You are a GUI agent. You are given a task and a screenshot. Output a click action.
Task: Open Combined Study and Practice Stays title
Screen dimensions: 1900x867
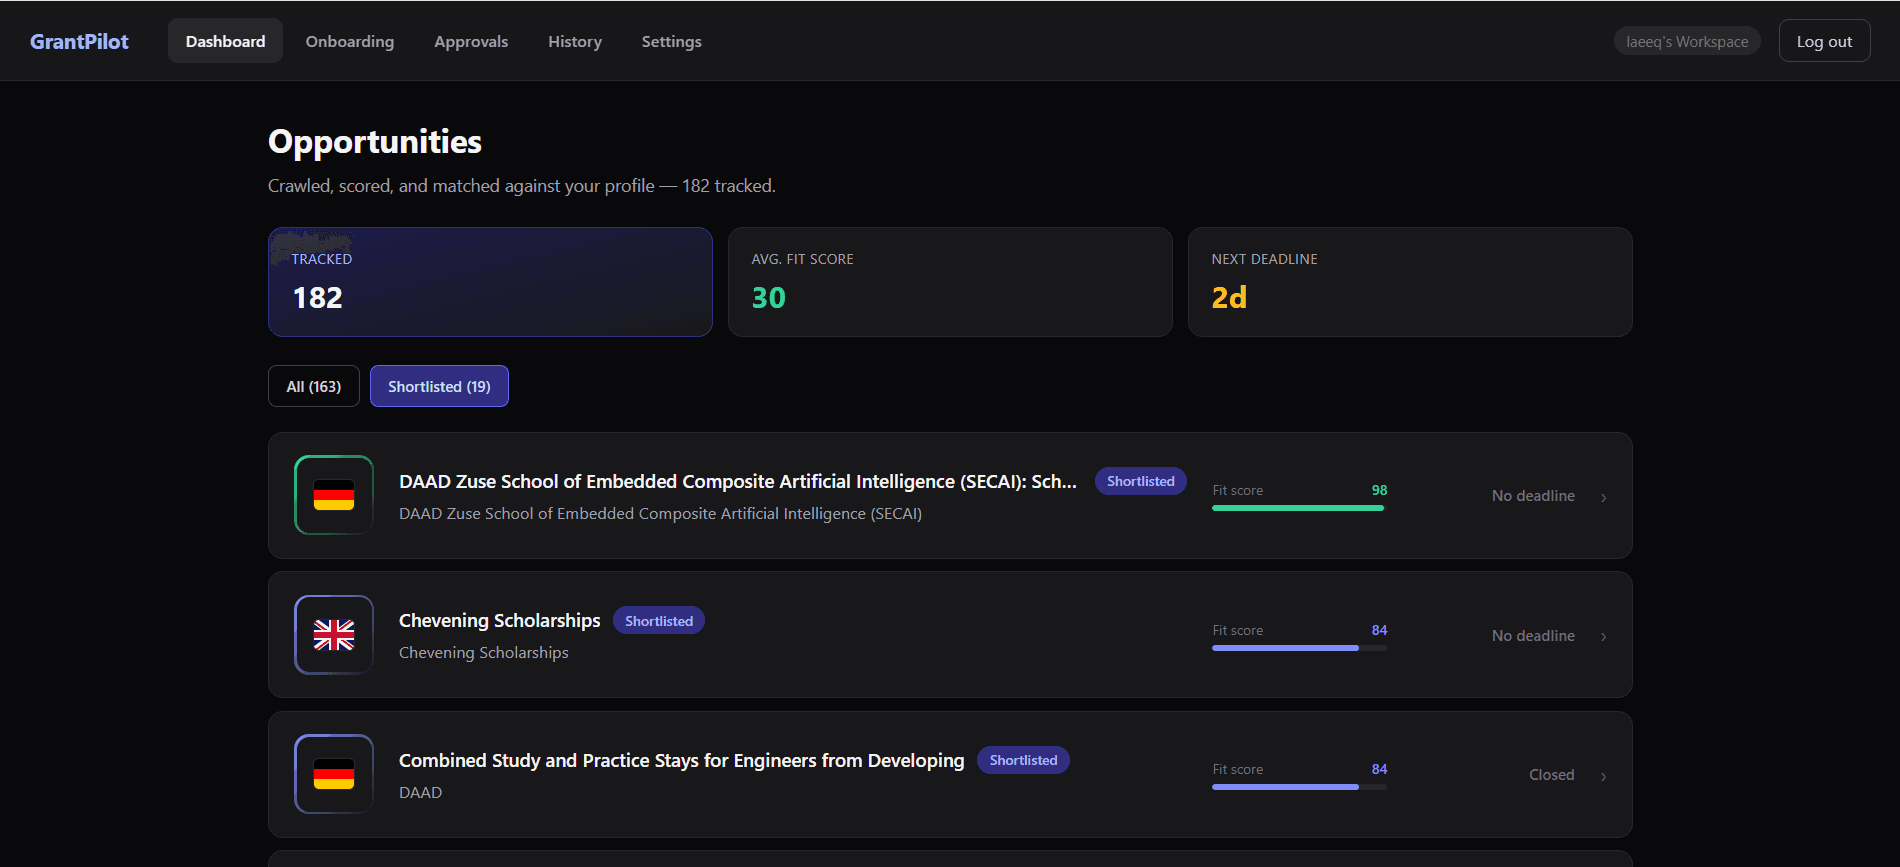[682, 760]
